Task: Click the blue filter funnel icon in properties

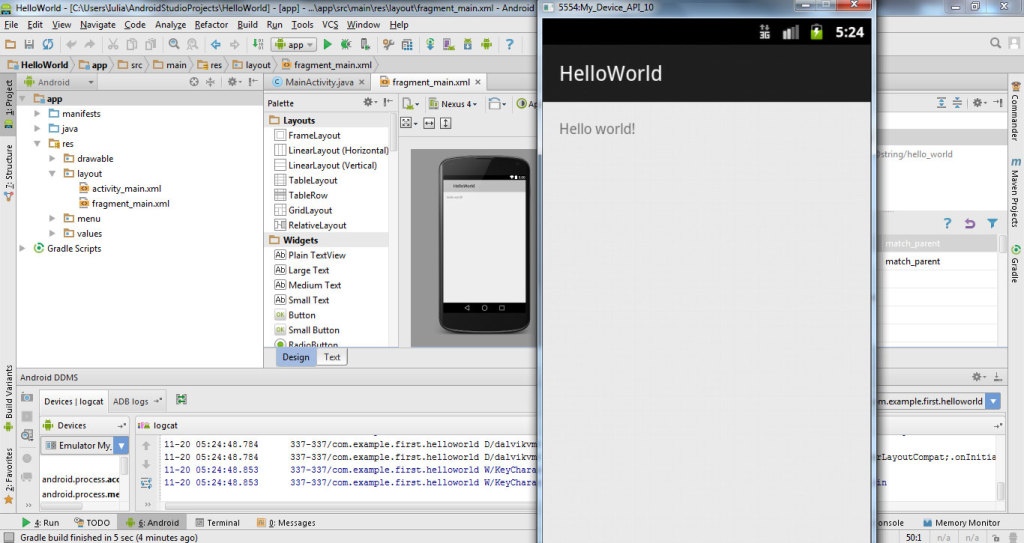Action: (x=992, y=223)
